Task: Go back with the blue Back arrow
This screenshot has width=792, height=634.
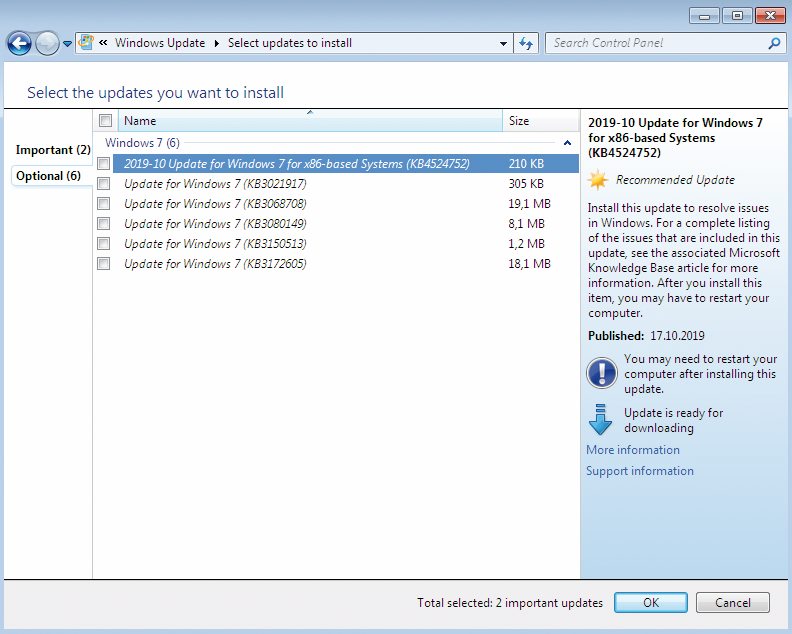Action: (x=19, y=43)
